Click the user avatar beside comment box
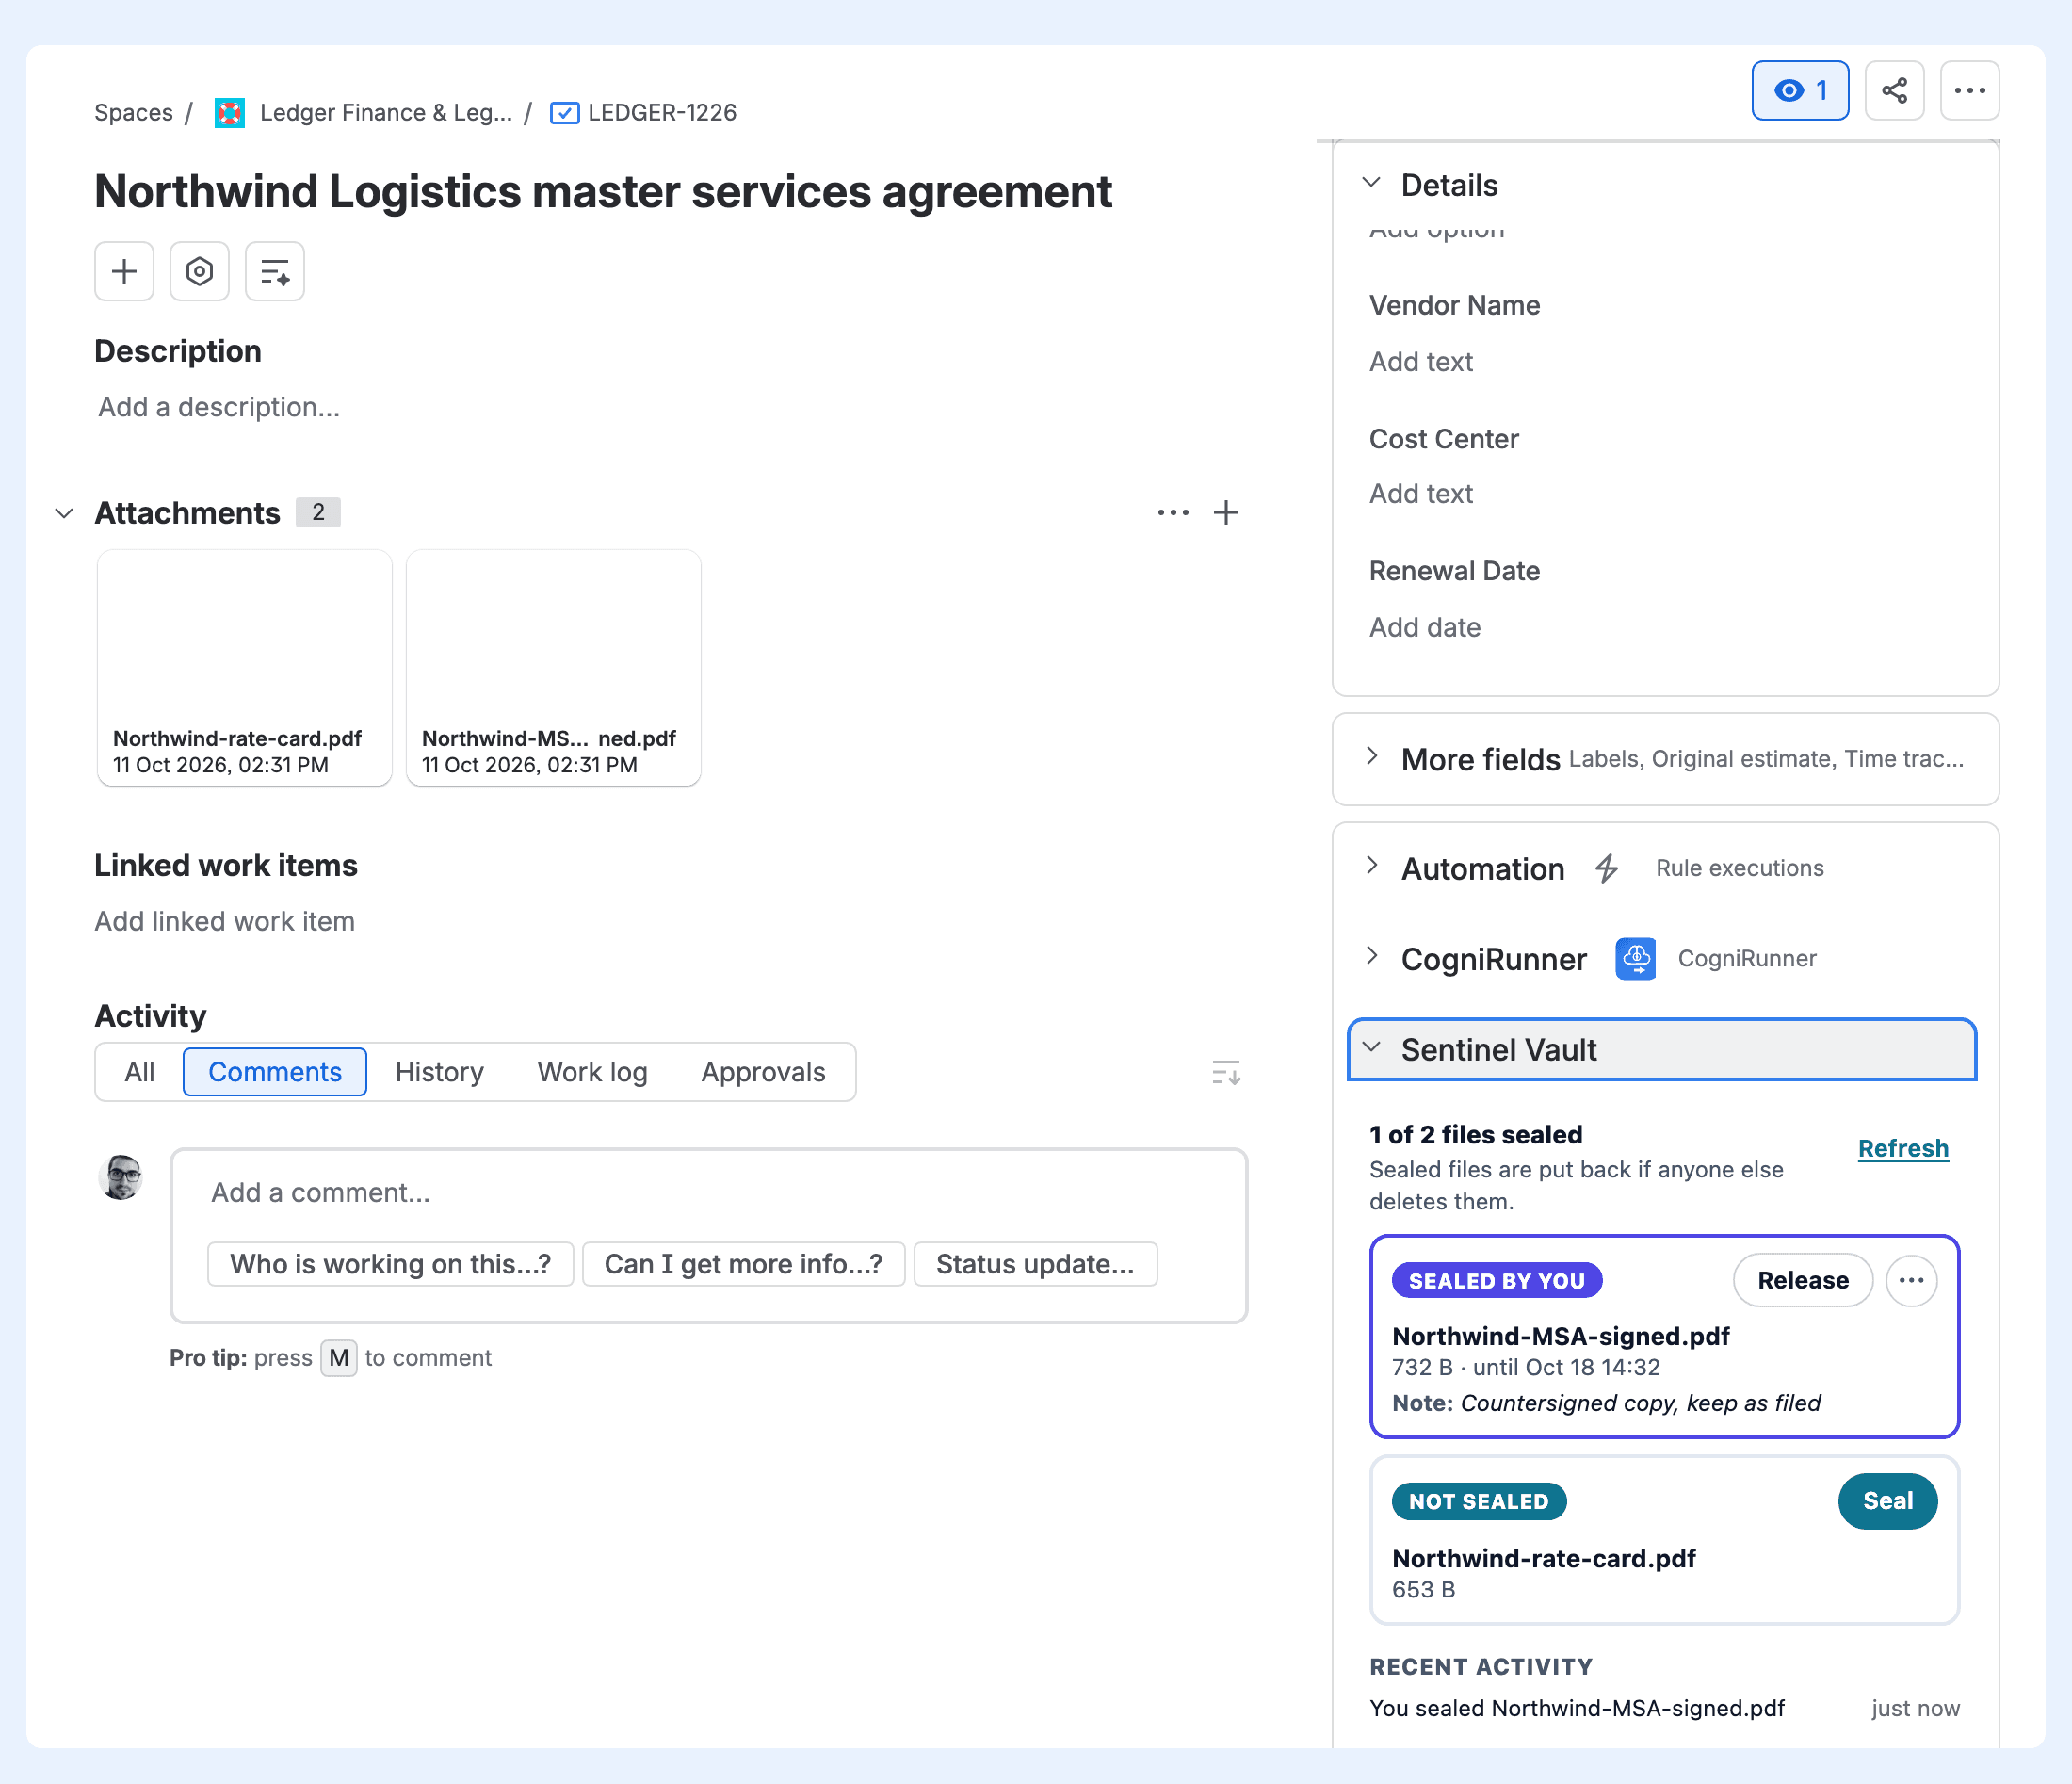The height and width of the screenshot is (1784, 2072). click(x=122, y=1177)
